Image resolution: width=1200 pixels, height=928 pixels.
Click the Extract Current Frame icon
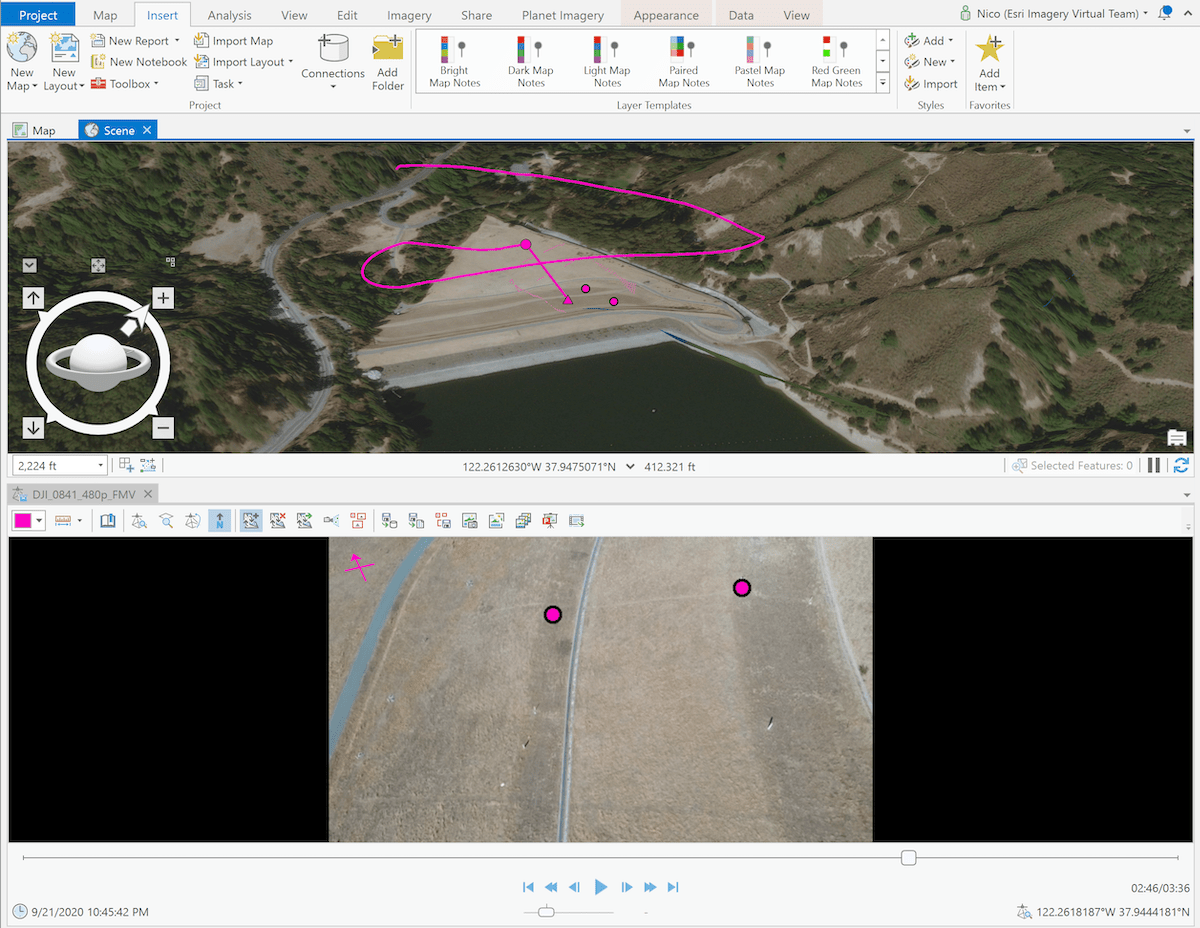(470, 520)
